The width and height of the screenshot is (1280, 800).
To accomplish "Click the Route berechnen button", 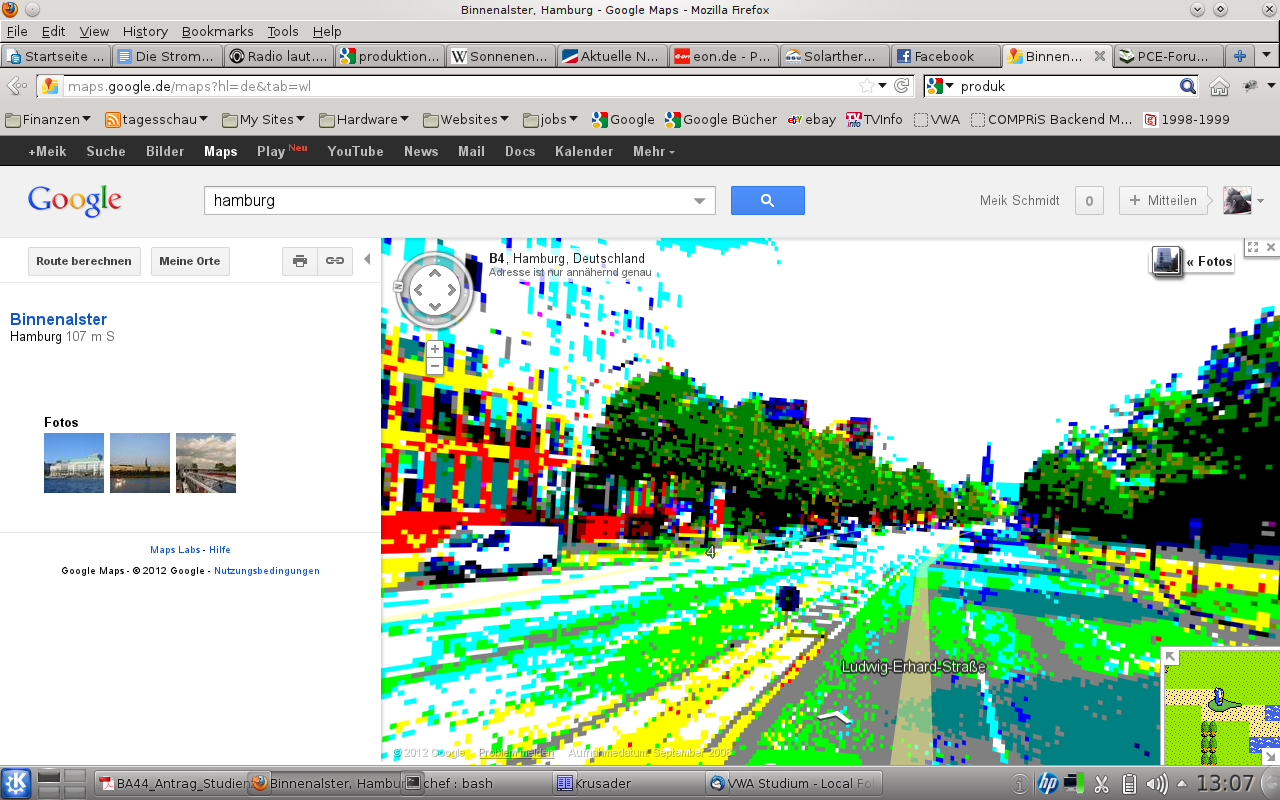I will [84, 261].
